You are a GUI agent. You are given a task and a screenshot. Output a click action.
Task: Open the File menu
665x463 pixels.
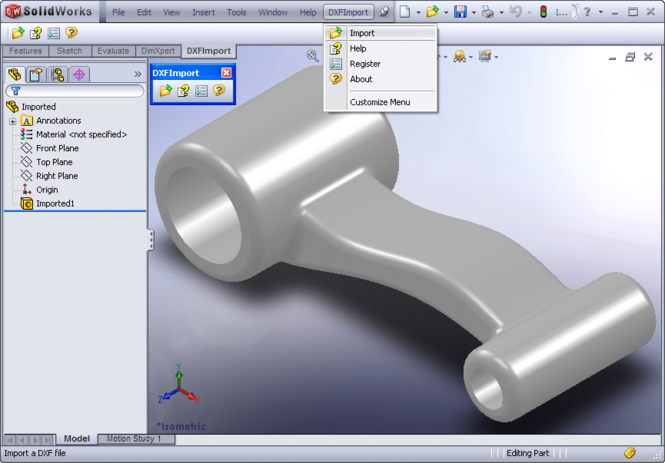pos(118,12)
